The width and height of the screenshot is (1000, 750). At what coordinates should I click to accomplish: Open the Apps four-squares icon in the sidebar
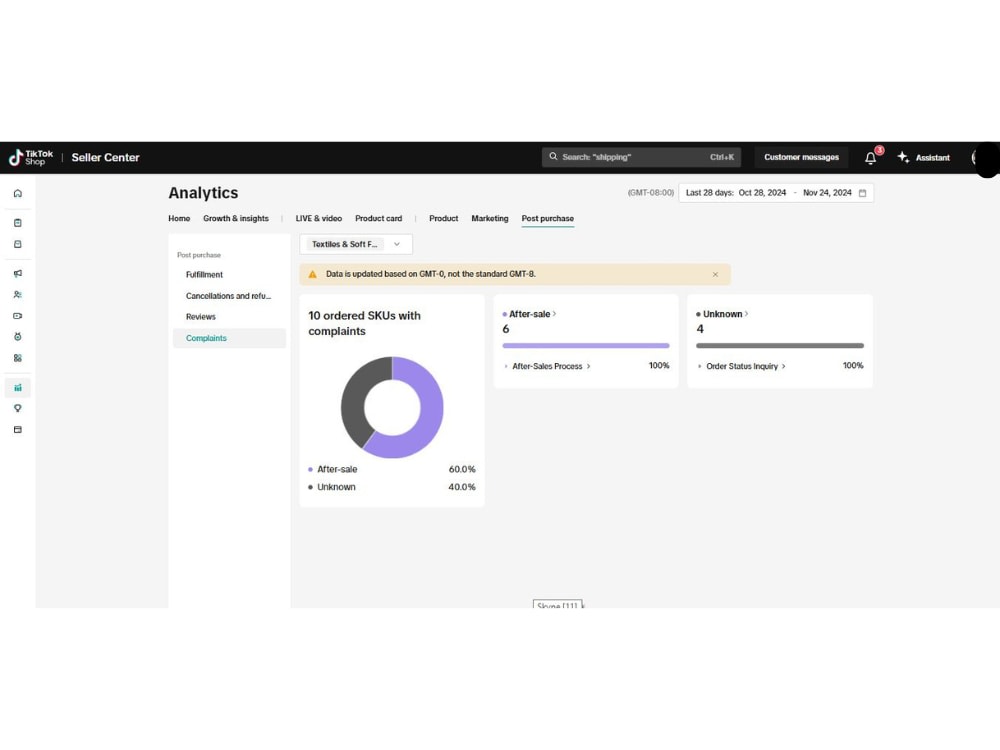(18, 358)
